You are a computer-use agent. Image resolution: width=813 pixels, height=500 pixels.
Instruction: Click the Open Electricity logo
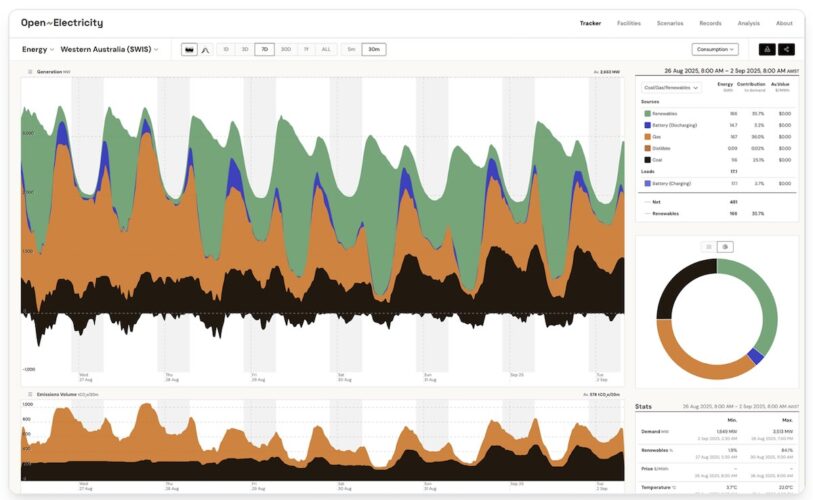tap(62, 23)
